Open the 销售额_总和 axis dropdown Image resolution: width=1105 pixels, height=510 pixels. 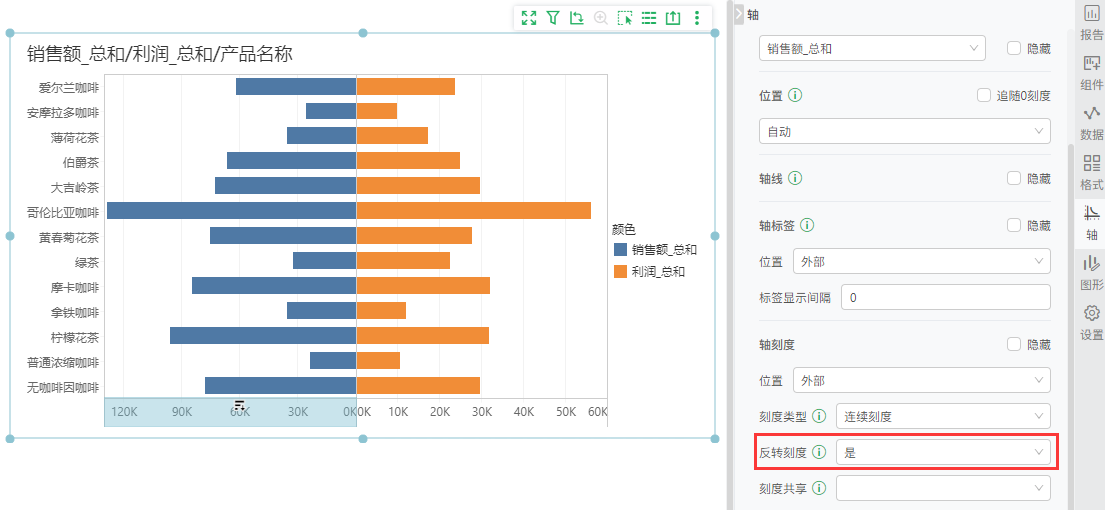click(872, 48)
